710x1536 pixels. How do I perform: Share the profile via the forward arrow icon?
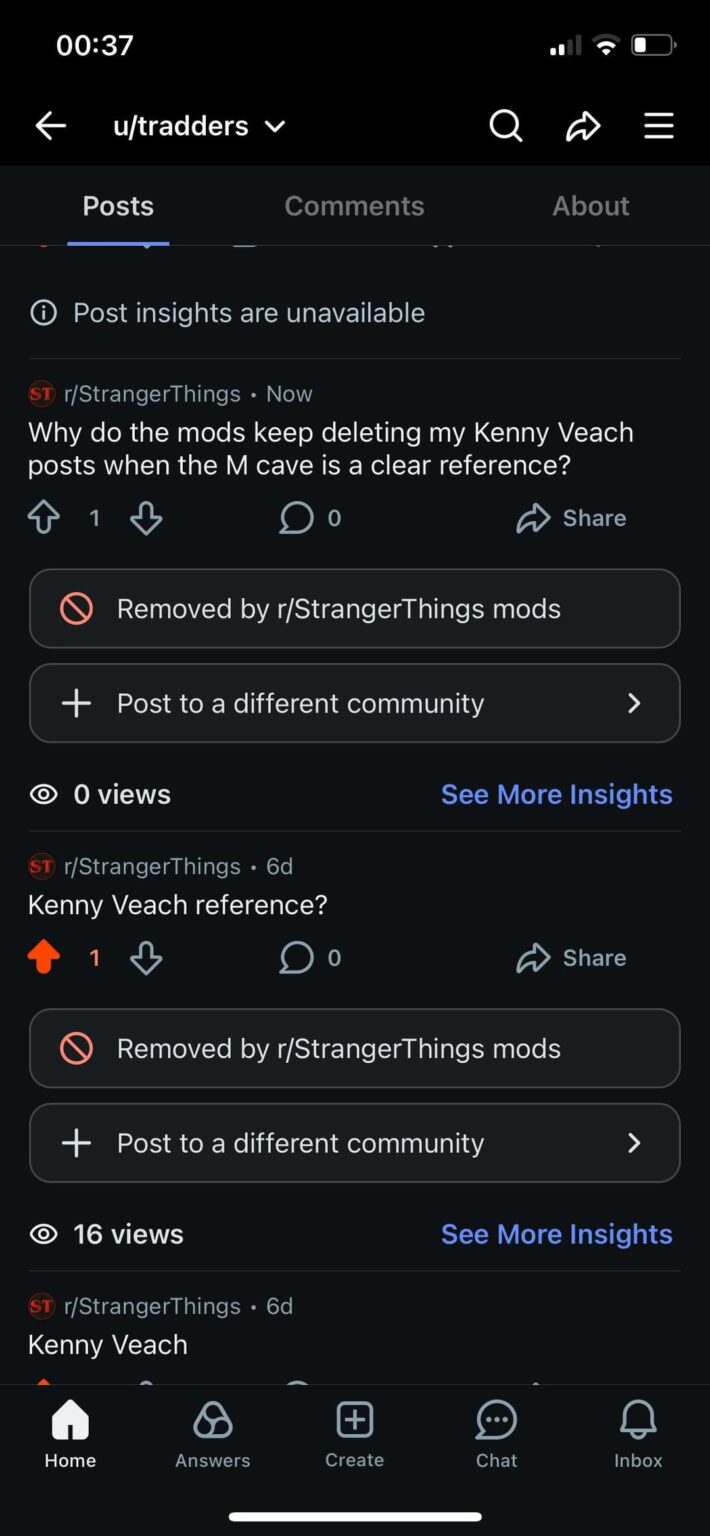point(583,125)
